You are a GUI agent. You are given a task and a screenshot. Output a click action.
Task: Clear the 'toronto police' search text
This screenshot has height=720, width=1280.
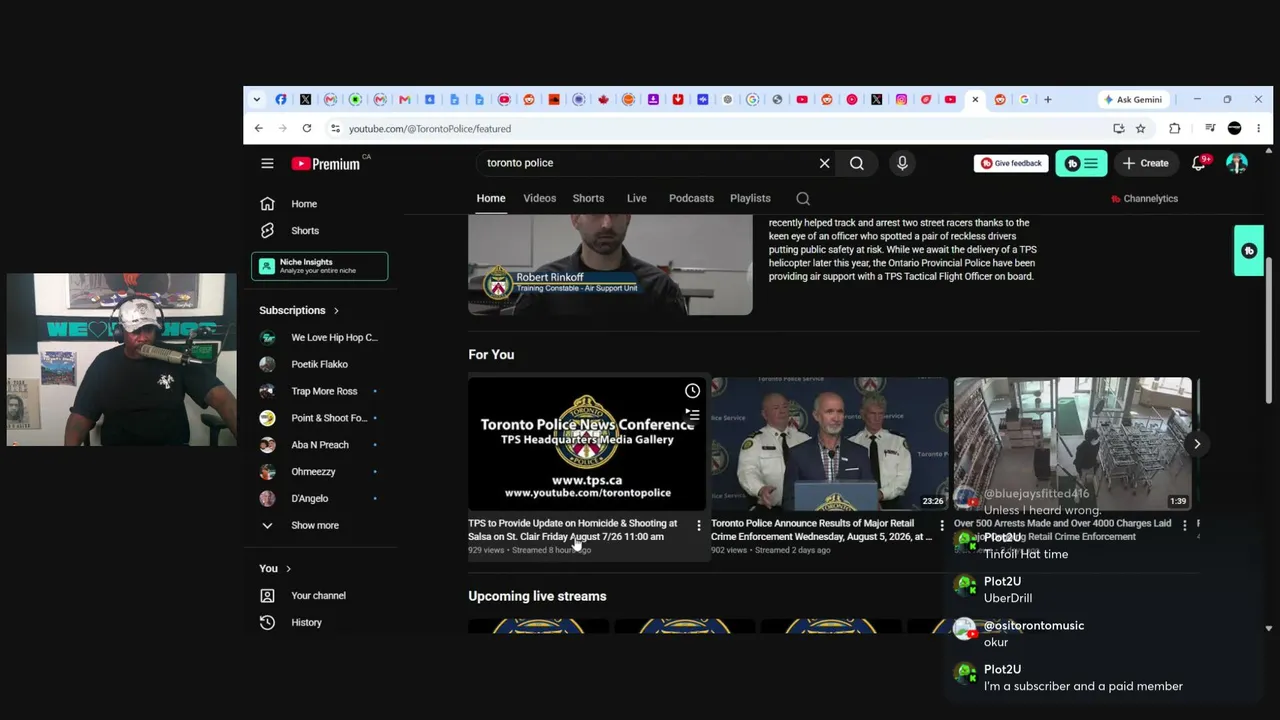pyautogui.click(x=824, y=163)
